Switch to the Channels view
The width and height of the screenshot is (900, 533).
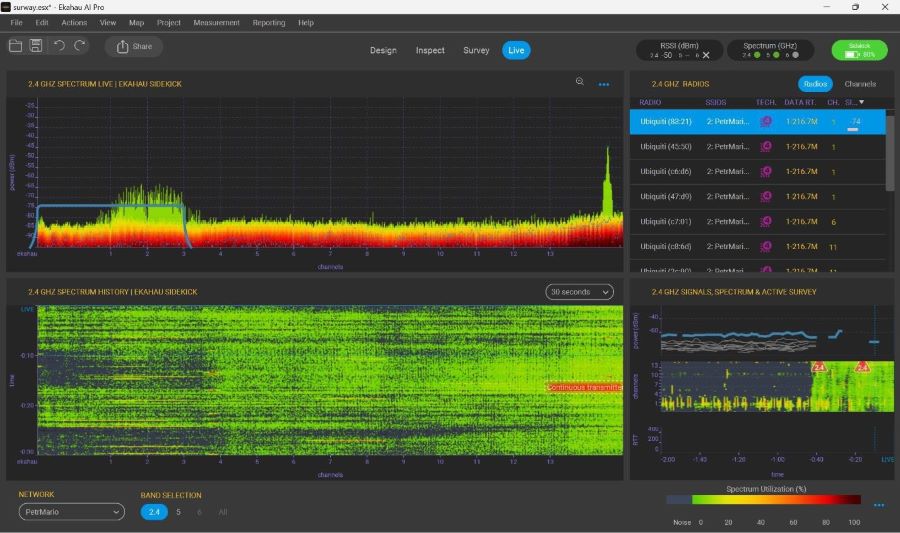tap(860, 84)
